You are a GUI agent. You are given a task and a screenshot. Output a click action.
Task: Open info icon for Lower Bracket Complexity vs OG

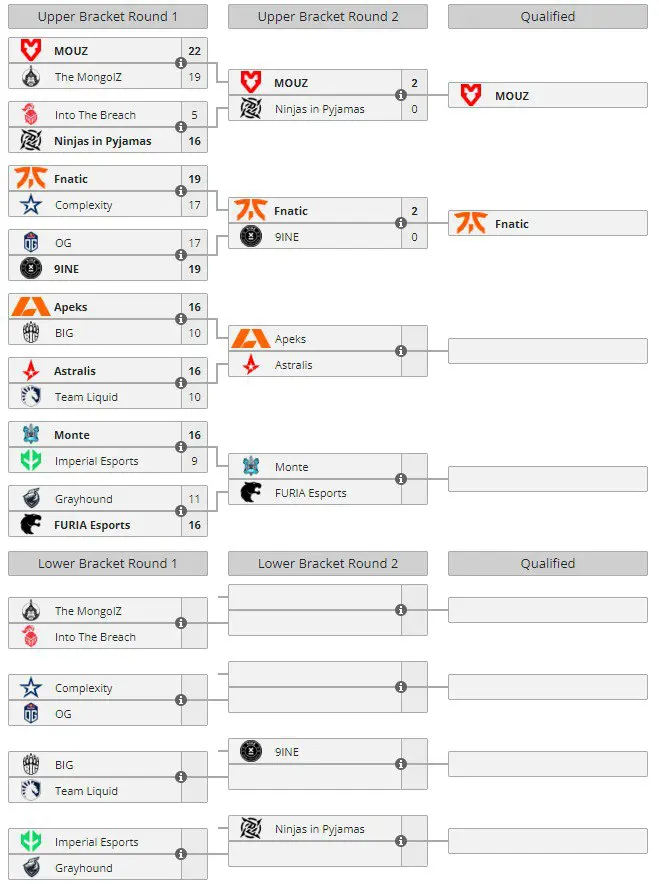coord(181,701)
